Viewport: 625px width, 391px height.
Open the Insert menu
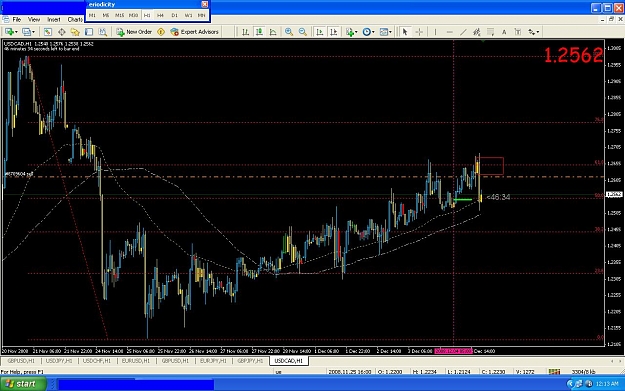coord(54,20)
